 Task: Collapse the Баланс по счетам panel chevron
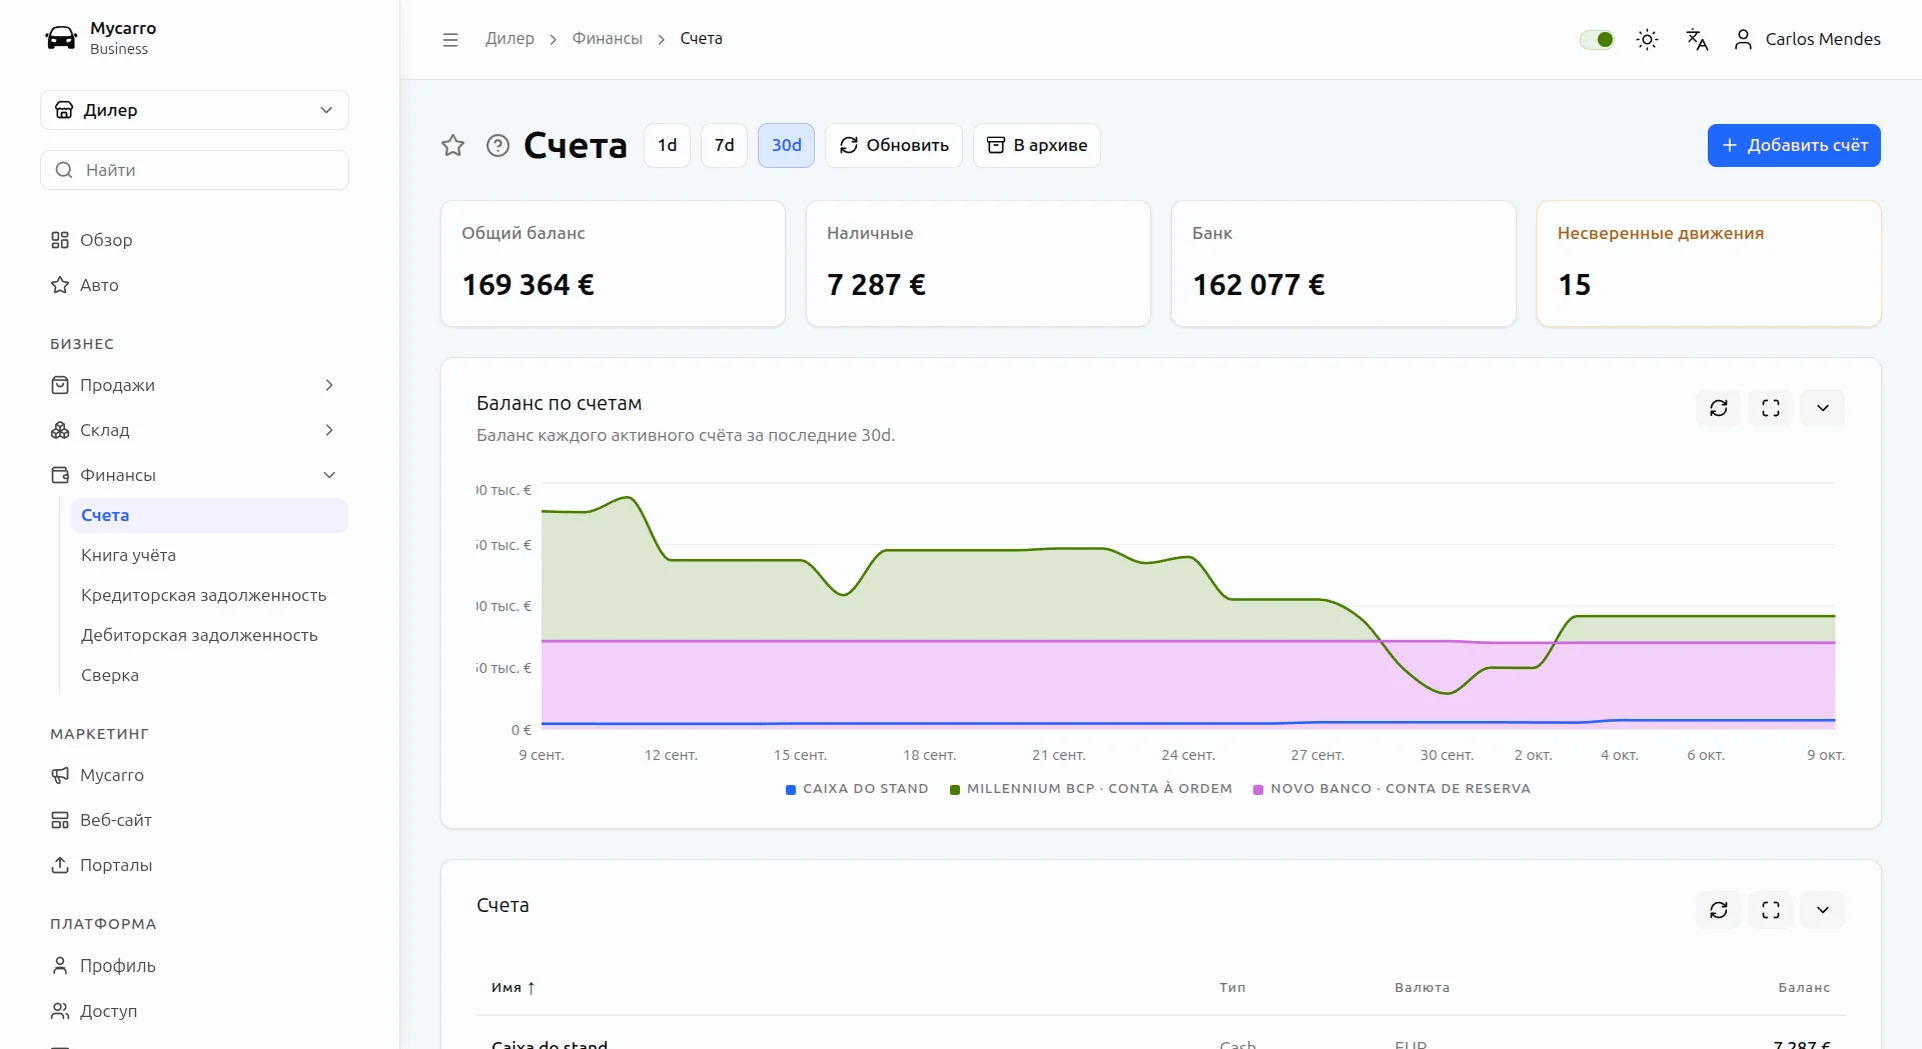[1823, 408]
